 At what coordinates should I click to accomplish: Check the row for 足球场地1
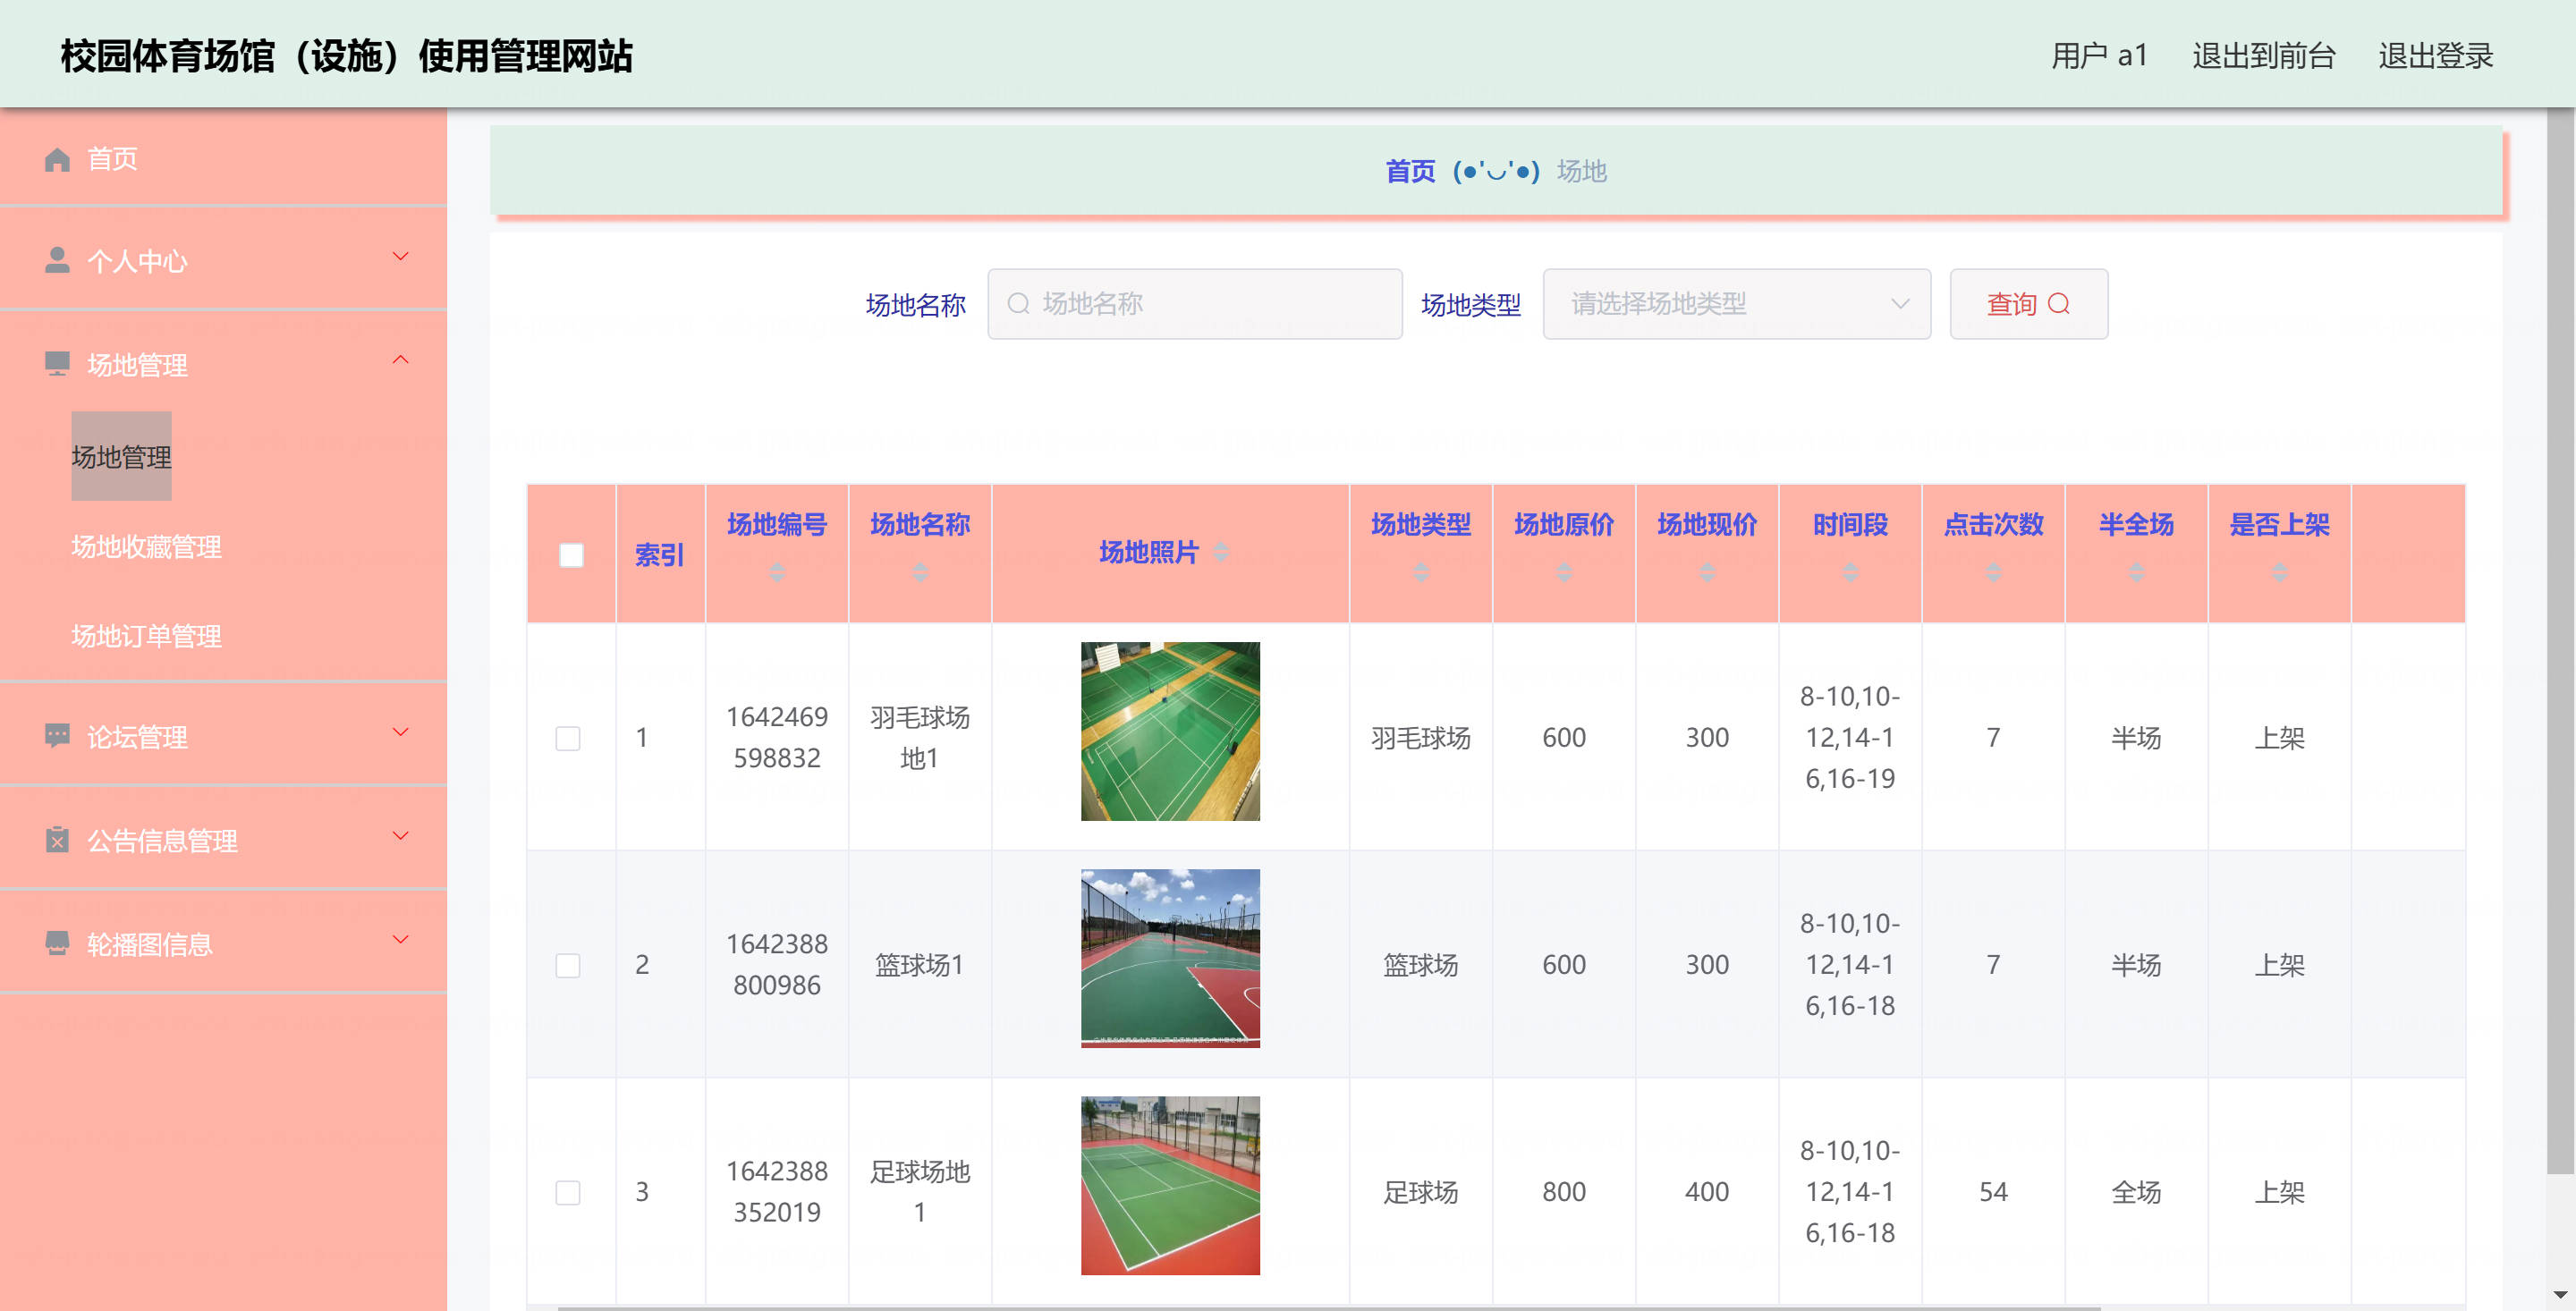click(568, 1192)
